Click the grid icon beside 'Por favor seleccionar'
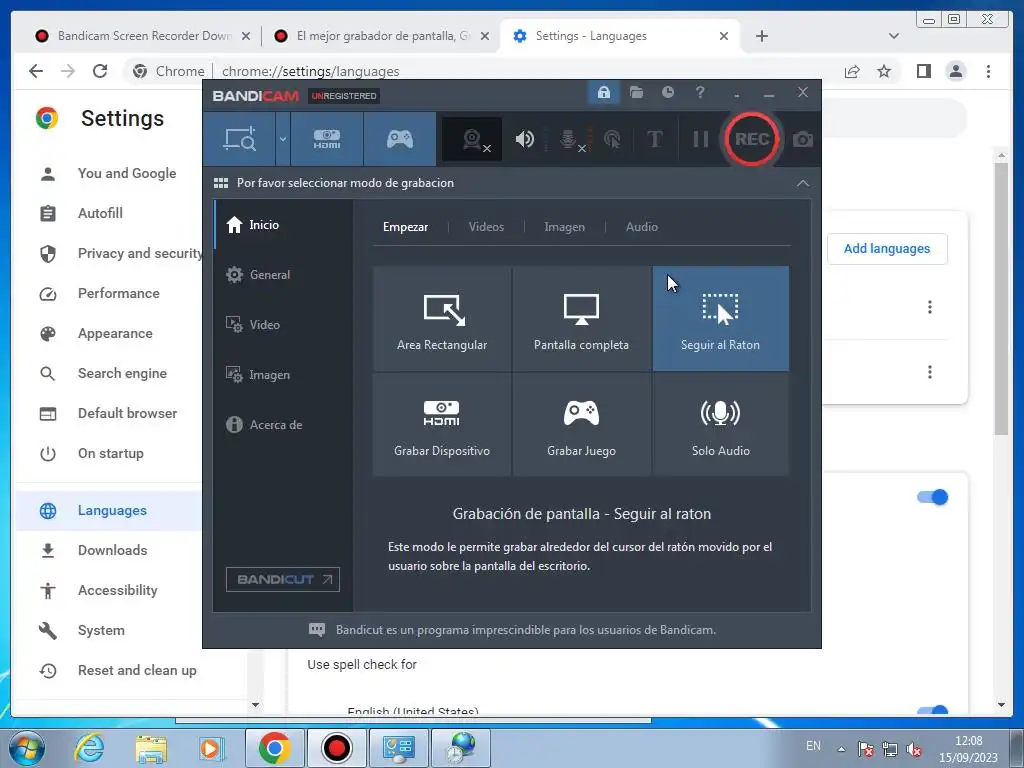Viewport: 1024px width, 768px height. [221, 183]
